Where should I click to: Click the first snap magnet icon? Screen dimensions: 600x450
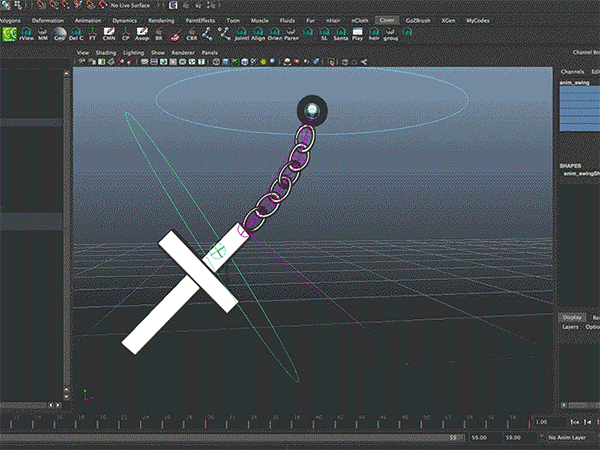[x=42, y=5]
